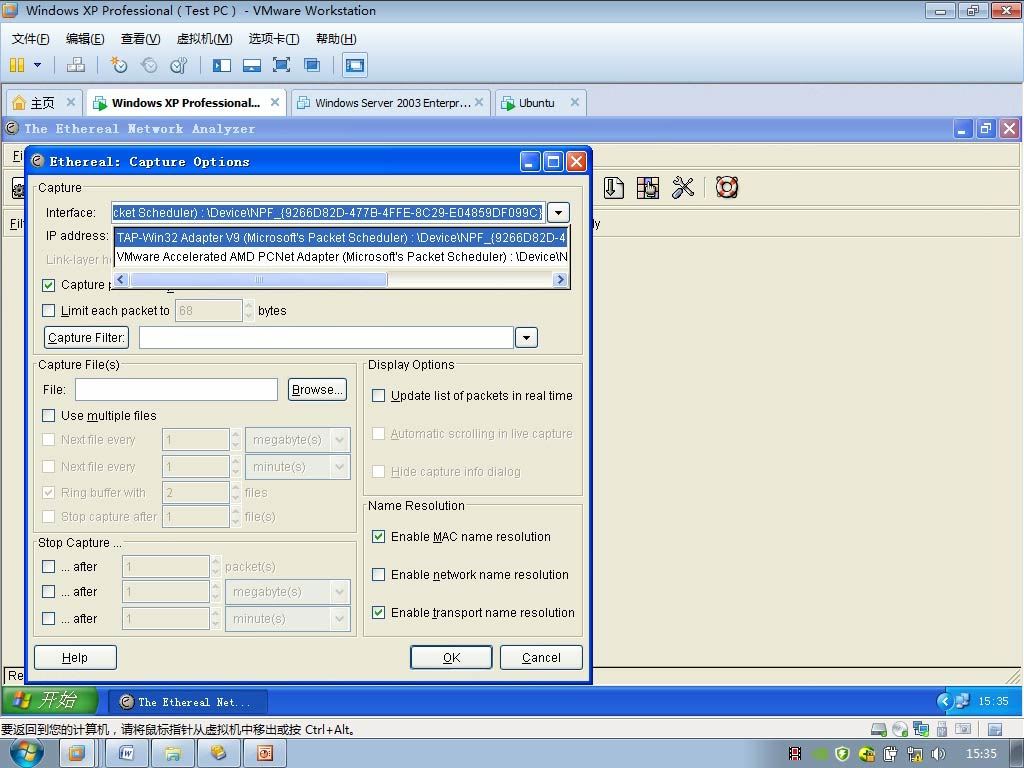Enable Limit each packet to checkbox
Image resolution: width=1024 pixels, height=768 pixels.
48,311
